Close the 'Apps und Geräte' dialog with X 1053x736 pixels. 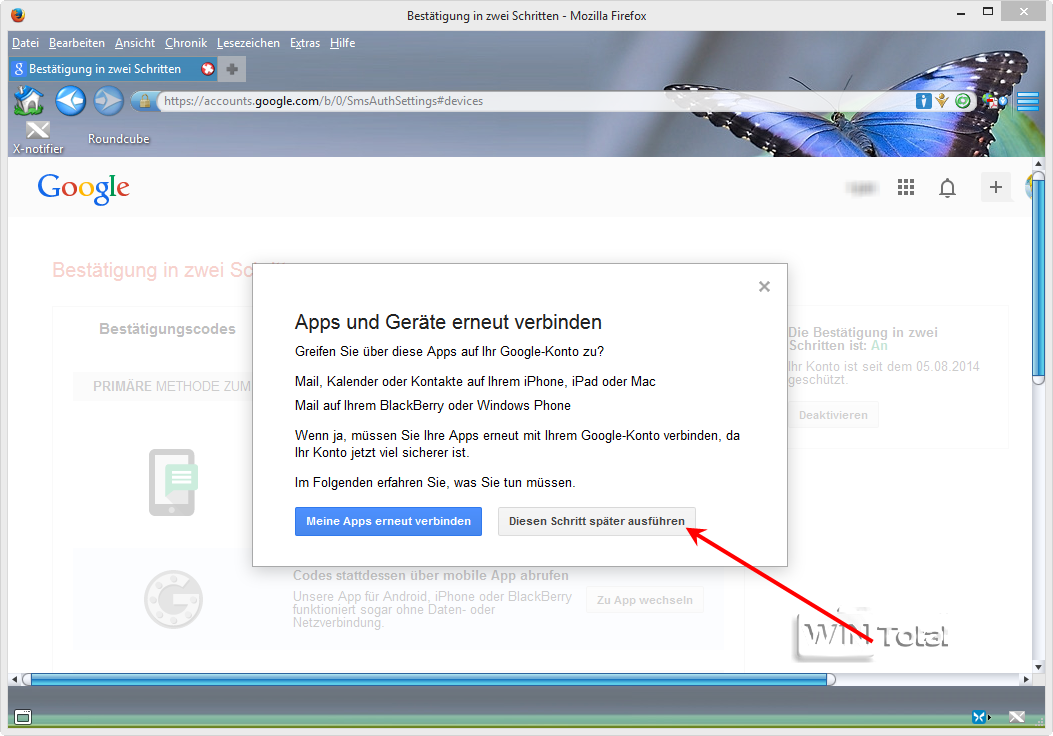[764, 287]
